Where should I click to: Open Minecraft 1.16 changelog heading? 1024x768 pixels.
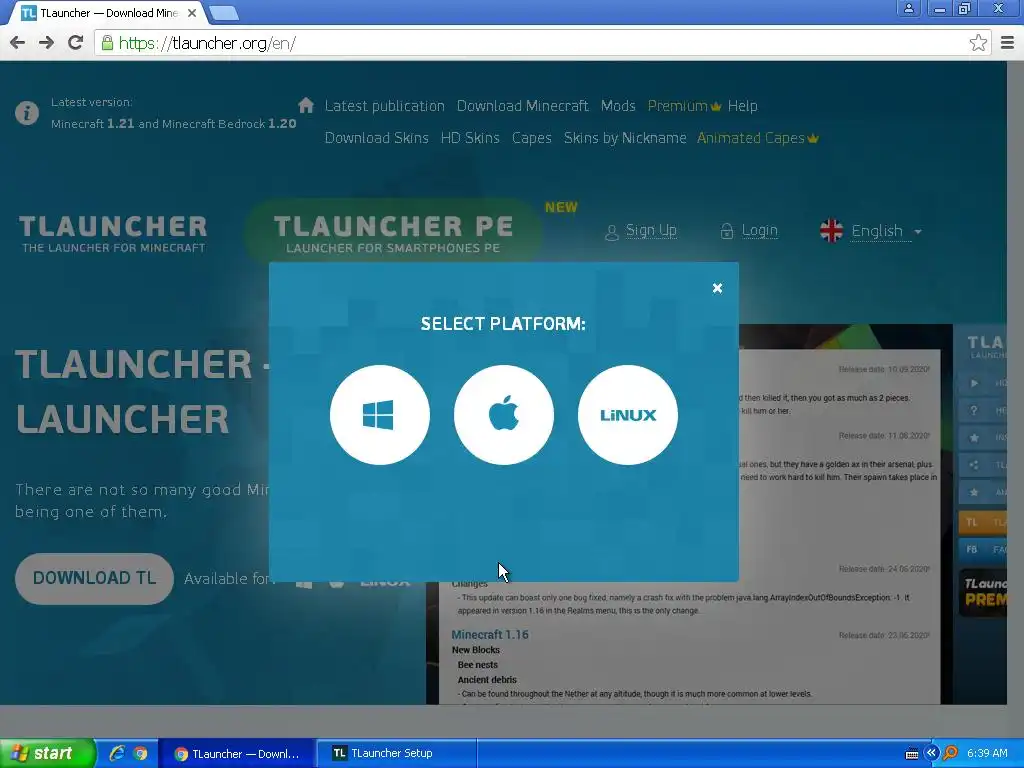[x=490, y=634]
